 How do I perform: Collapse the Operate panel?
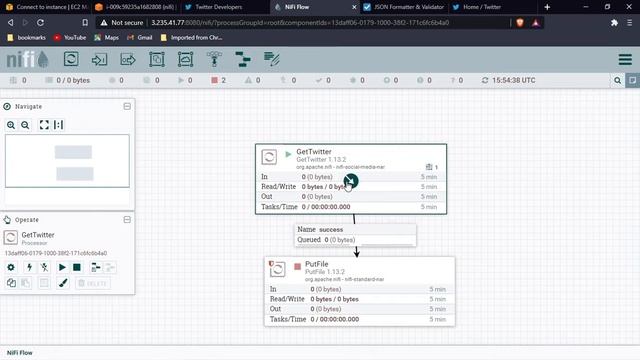tap(127, 220)
